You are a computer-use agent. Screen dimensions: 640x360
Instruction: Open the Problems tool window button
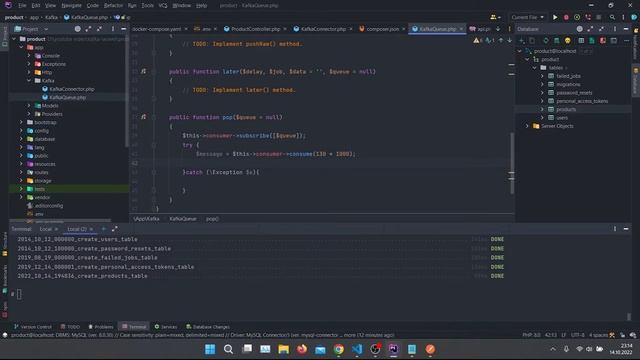tap(100, 327)
